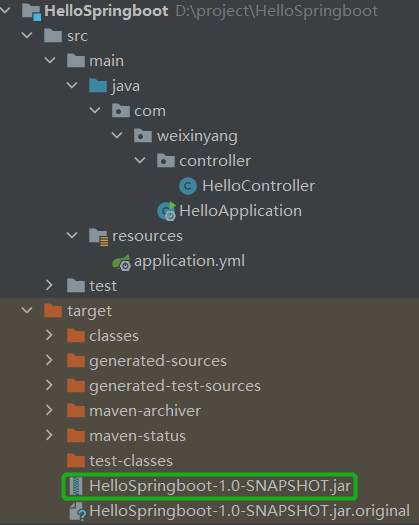Expand the maven-status folder arrow
This screenshot has height=525, width=419.
tap(49, 435)
